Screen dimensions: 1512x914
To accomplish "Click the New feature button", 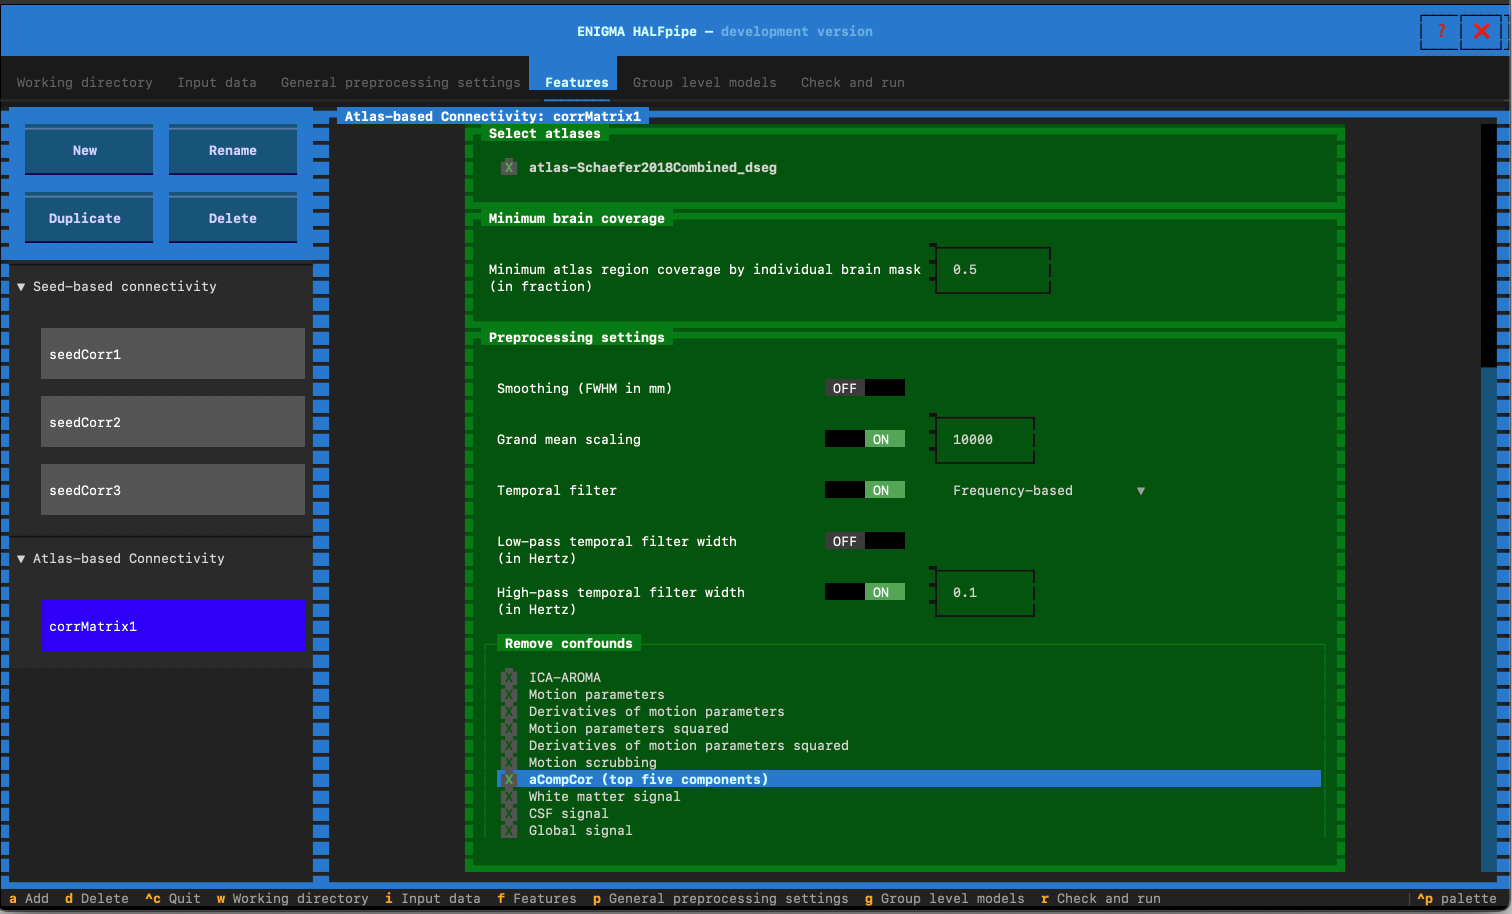I will 89,150.
